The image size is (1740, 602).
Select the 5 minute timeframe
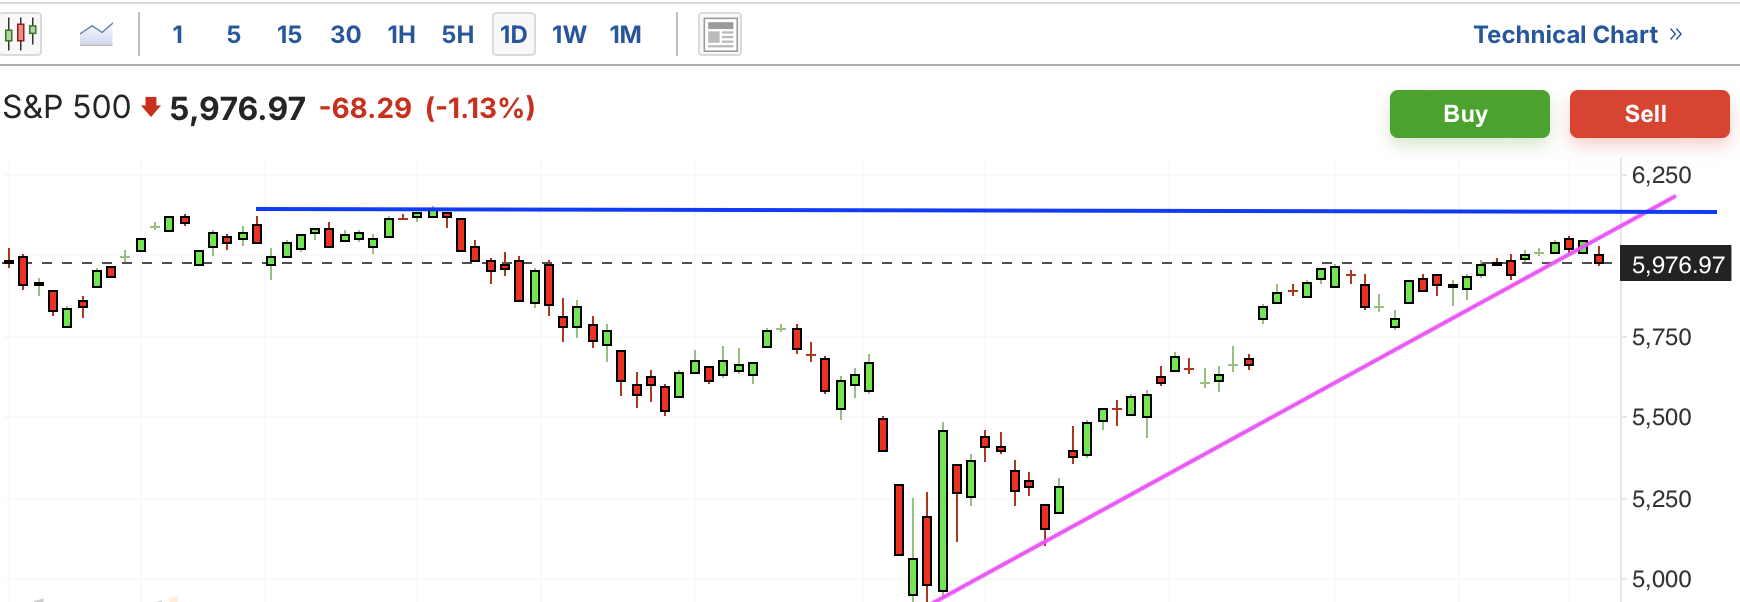[234, 35]
